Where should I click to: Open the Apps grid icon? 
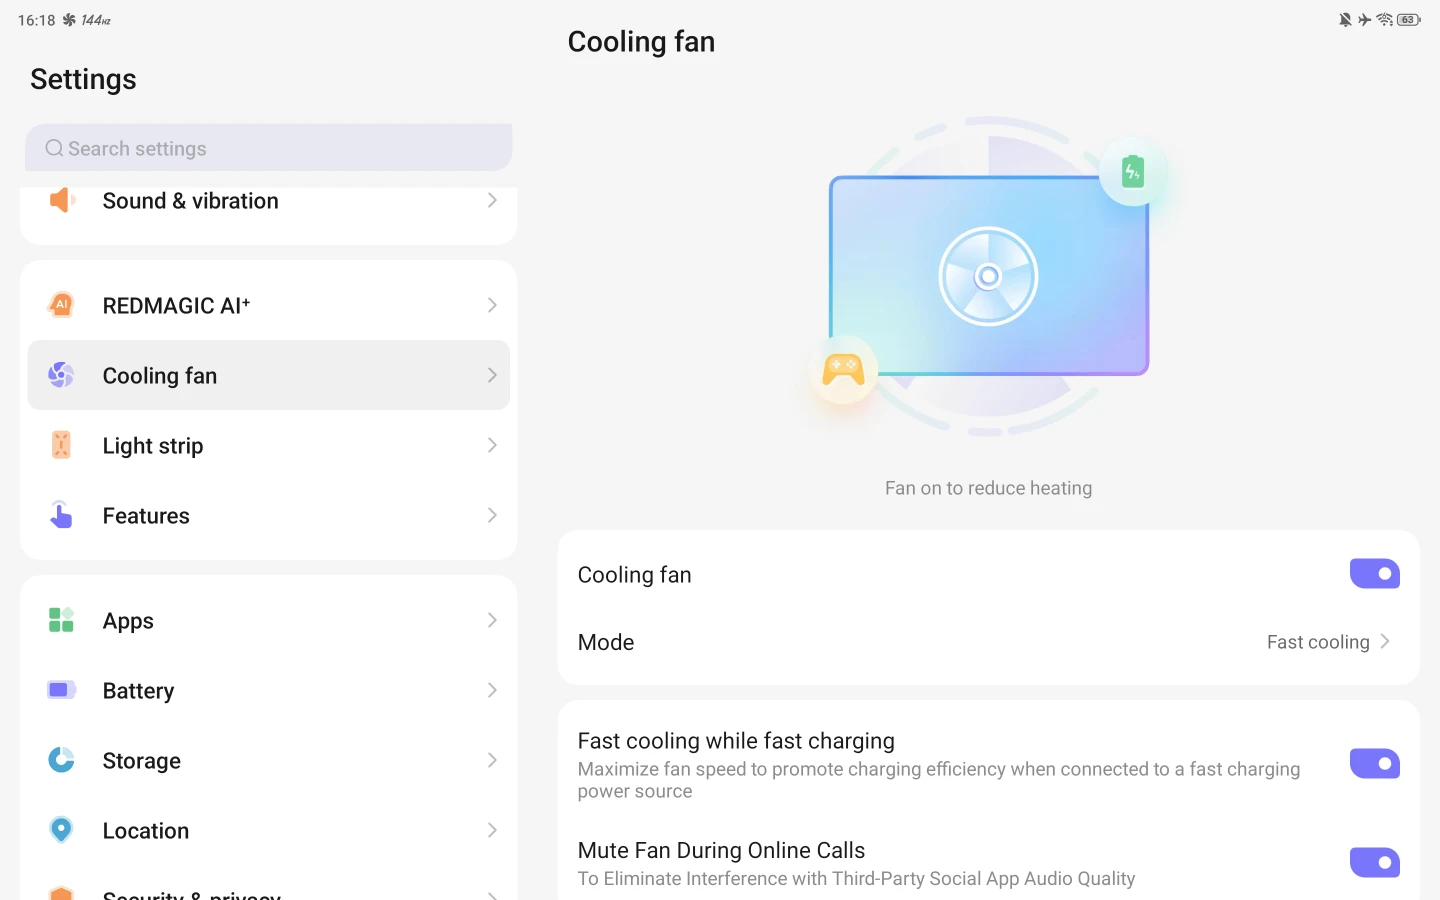61,620
